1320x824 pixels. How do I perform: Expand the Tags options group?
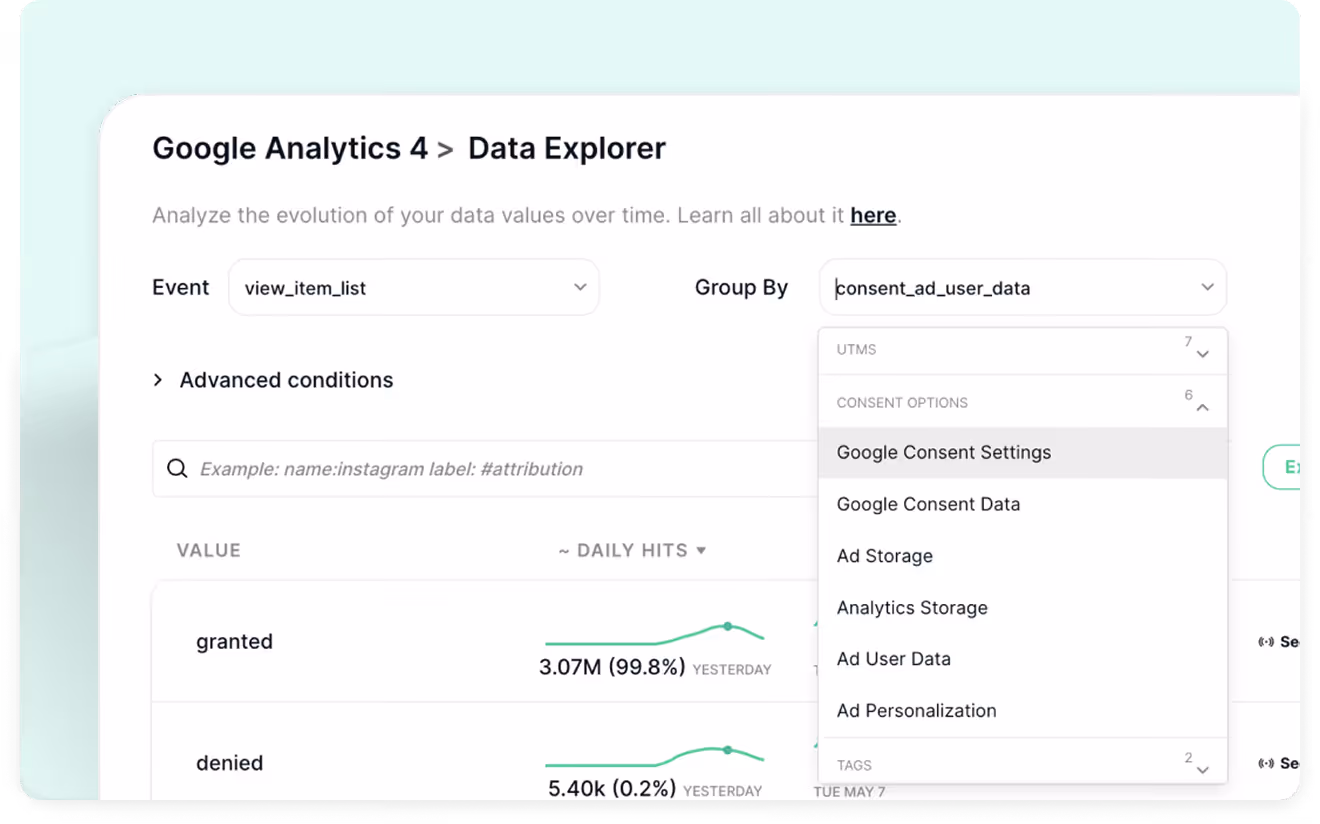click(1022, 764)
